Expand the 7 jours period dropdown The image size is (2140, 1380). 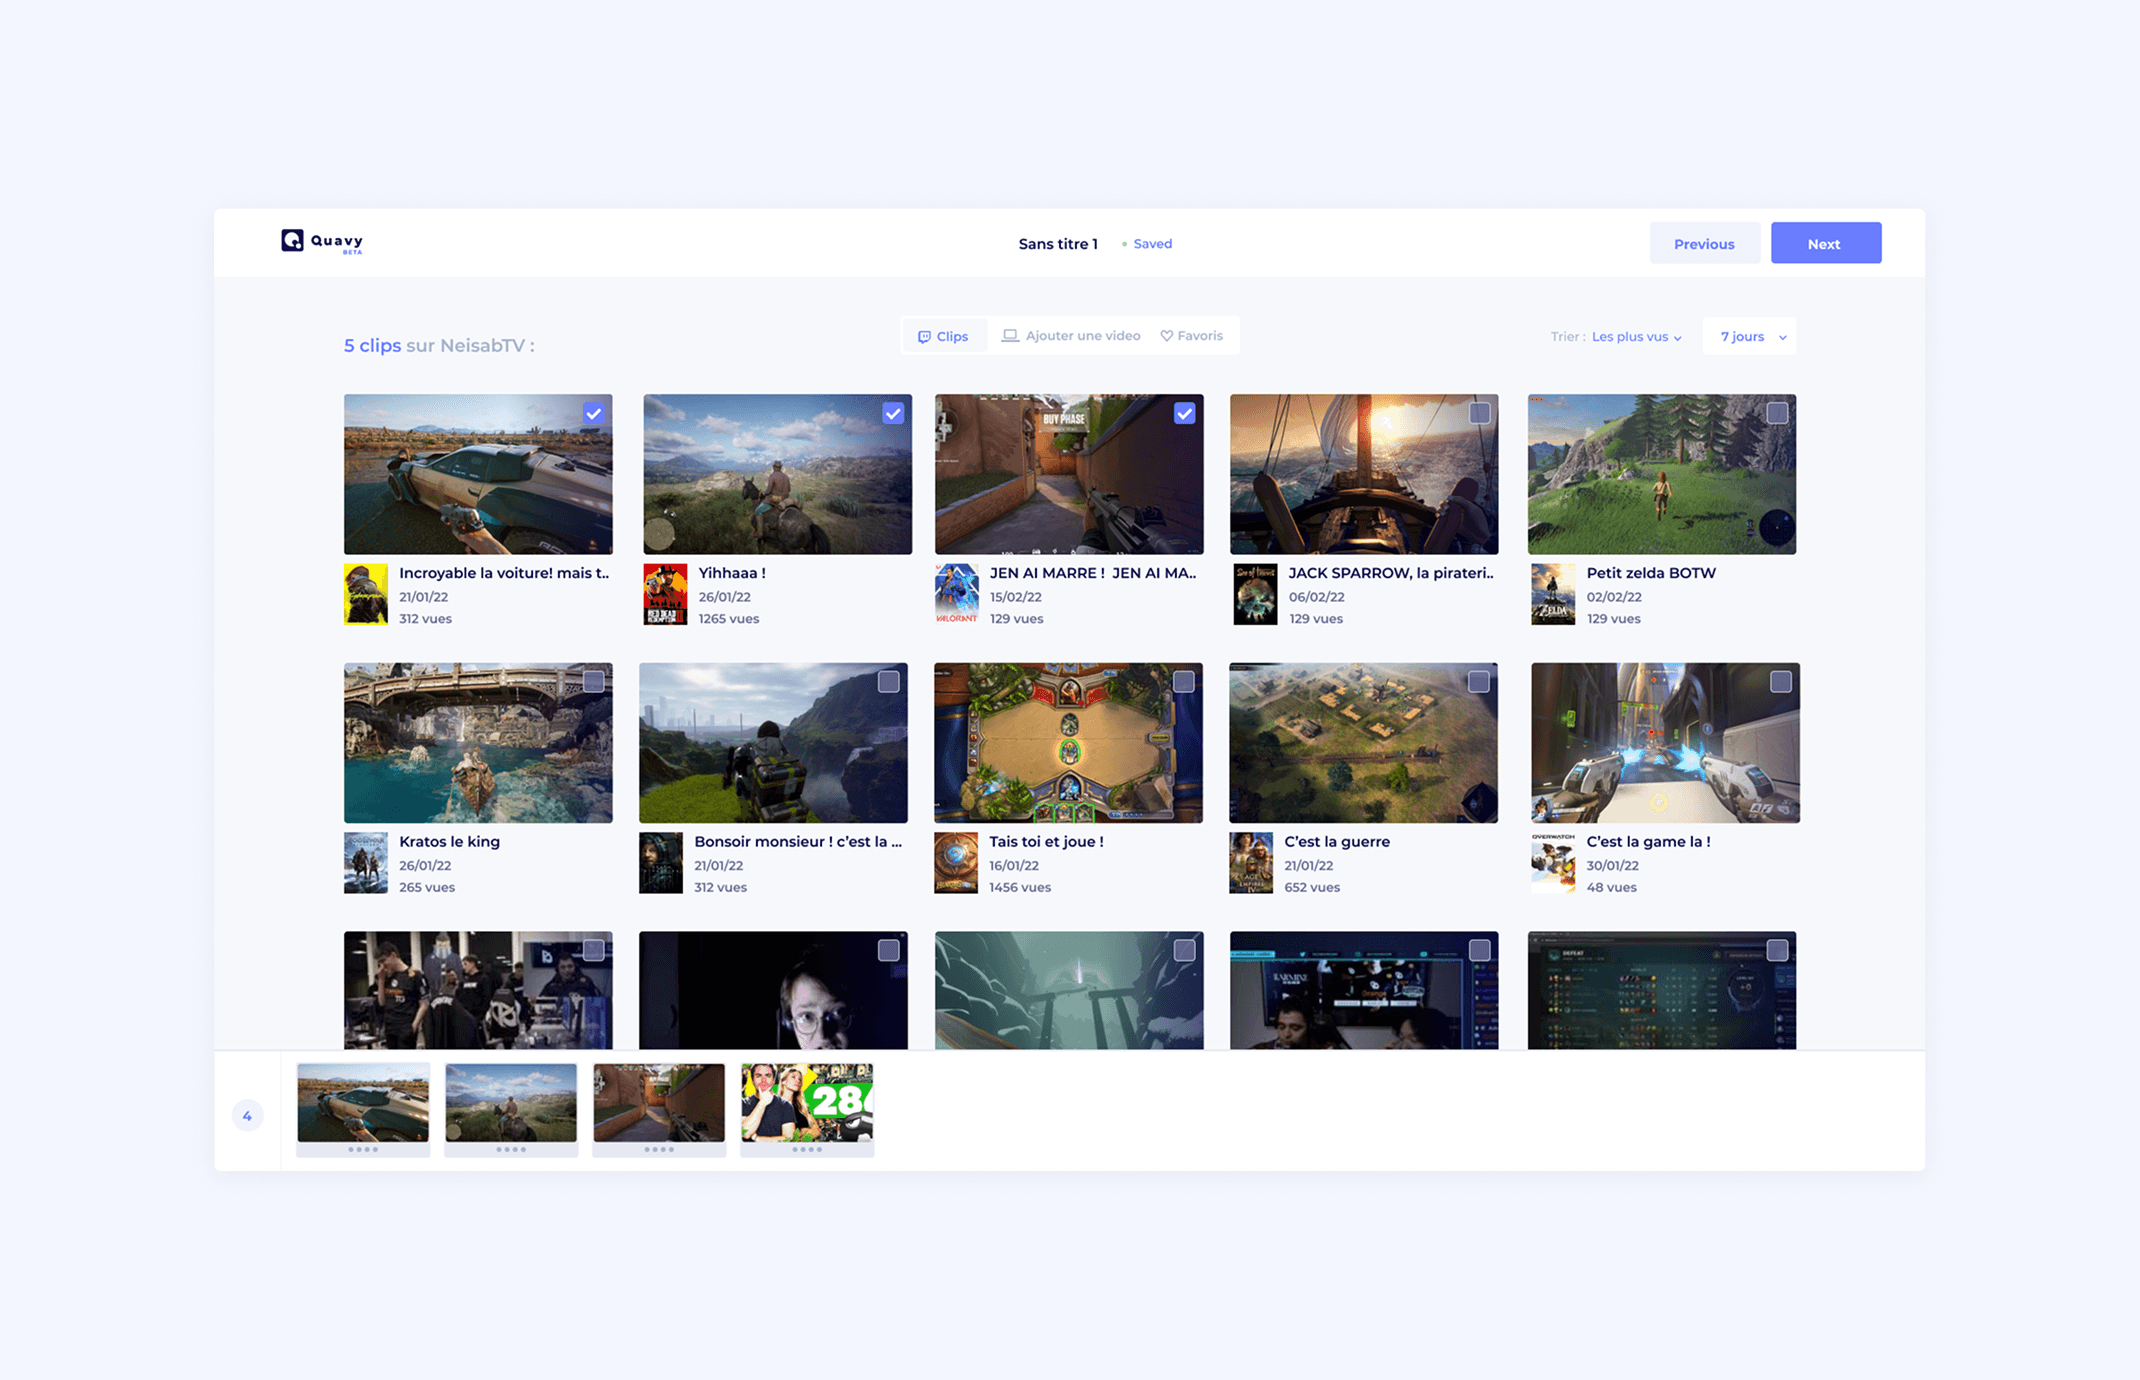[x=1751, y=337]
